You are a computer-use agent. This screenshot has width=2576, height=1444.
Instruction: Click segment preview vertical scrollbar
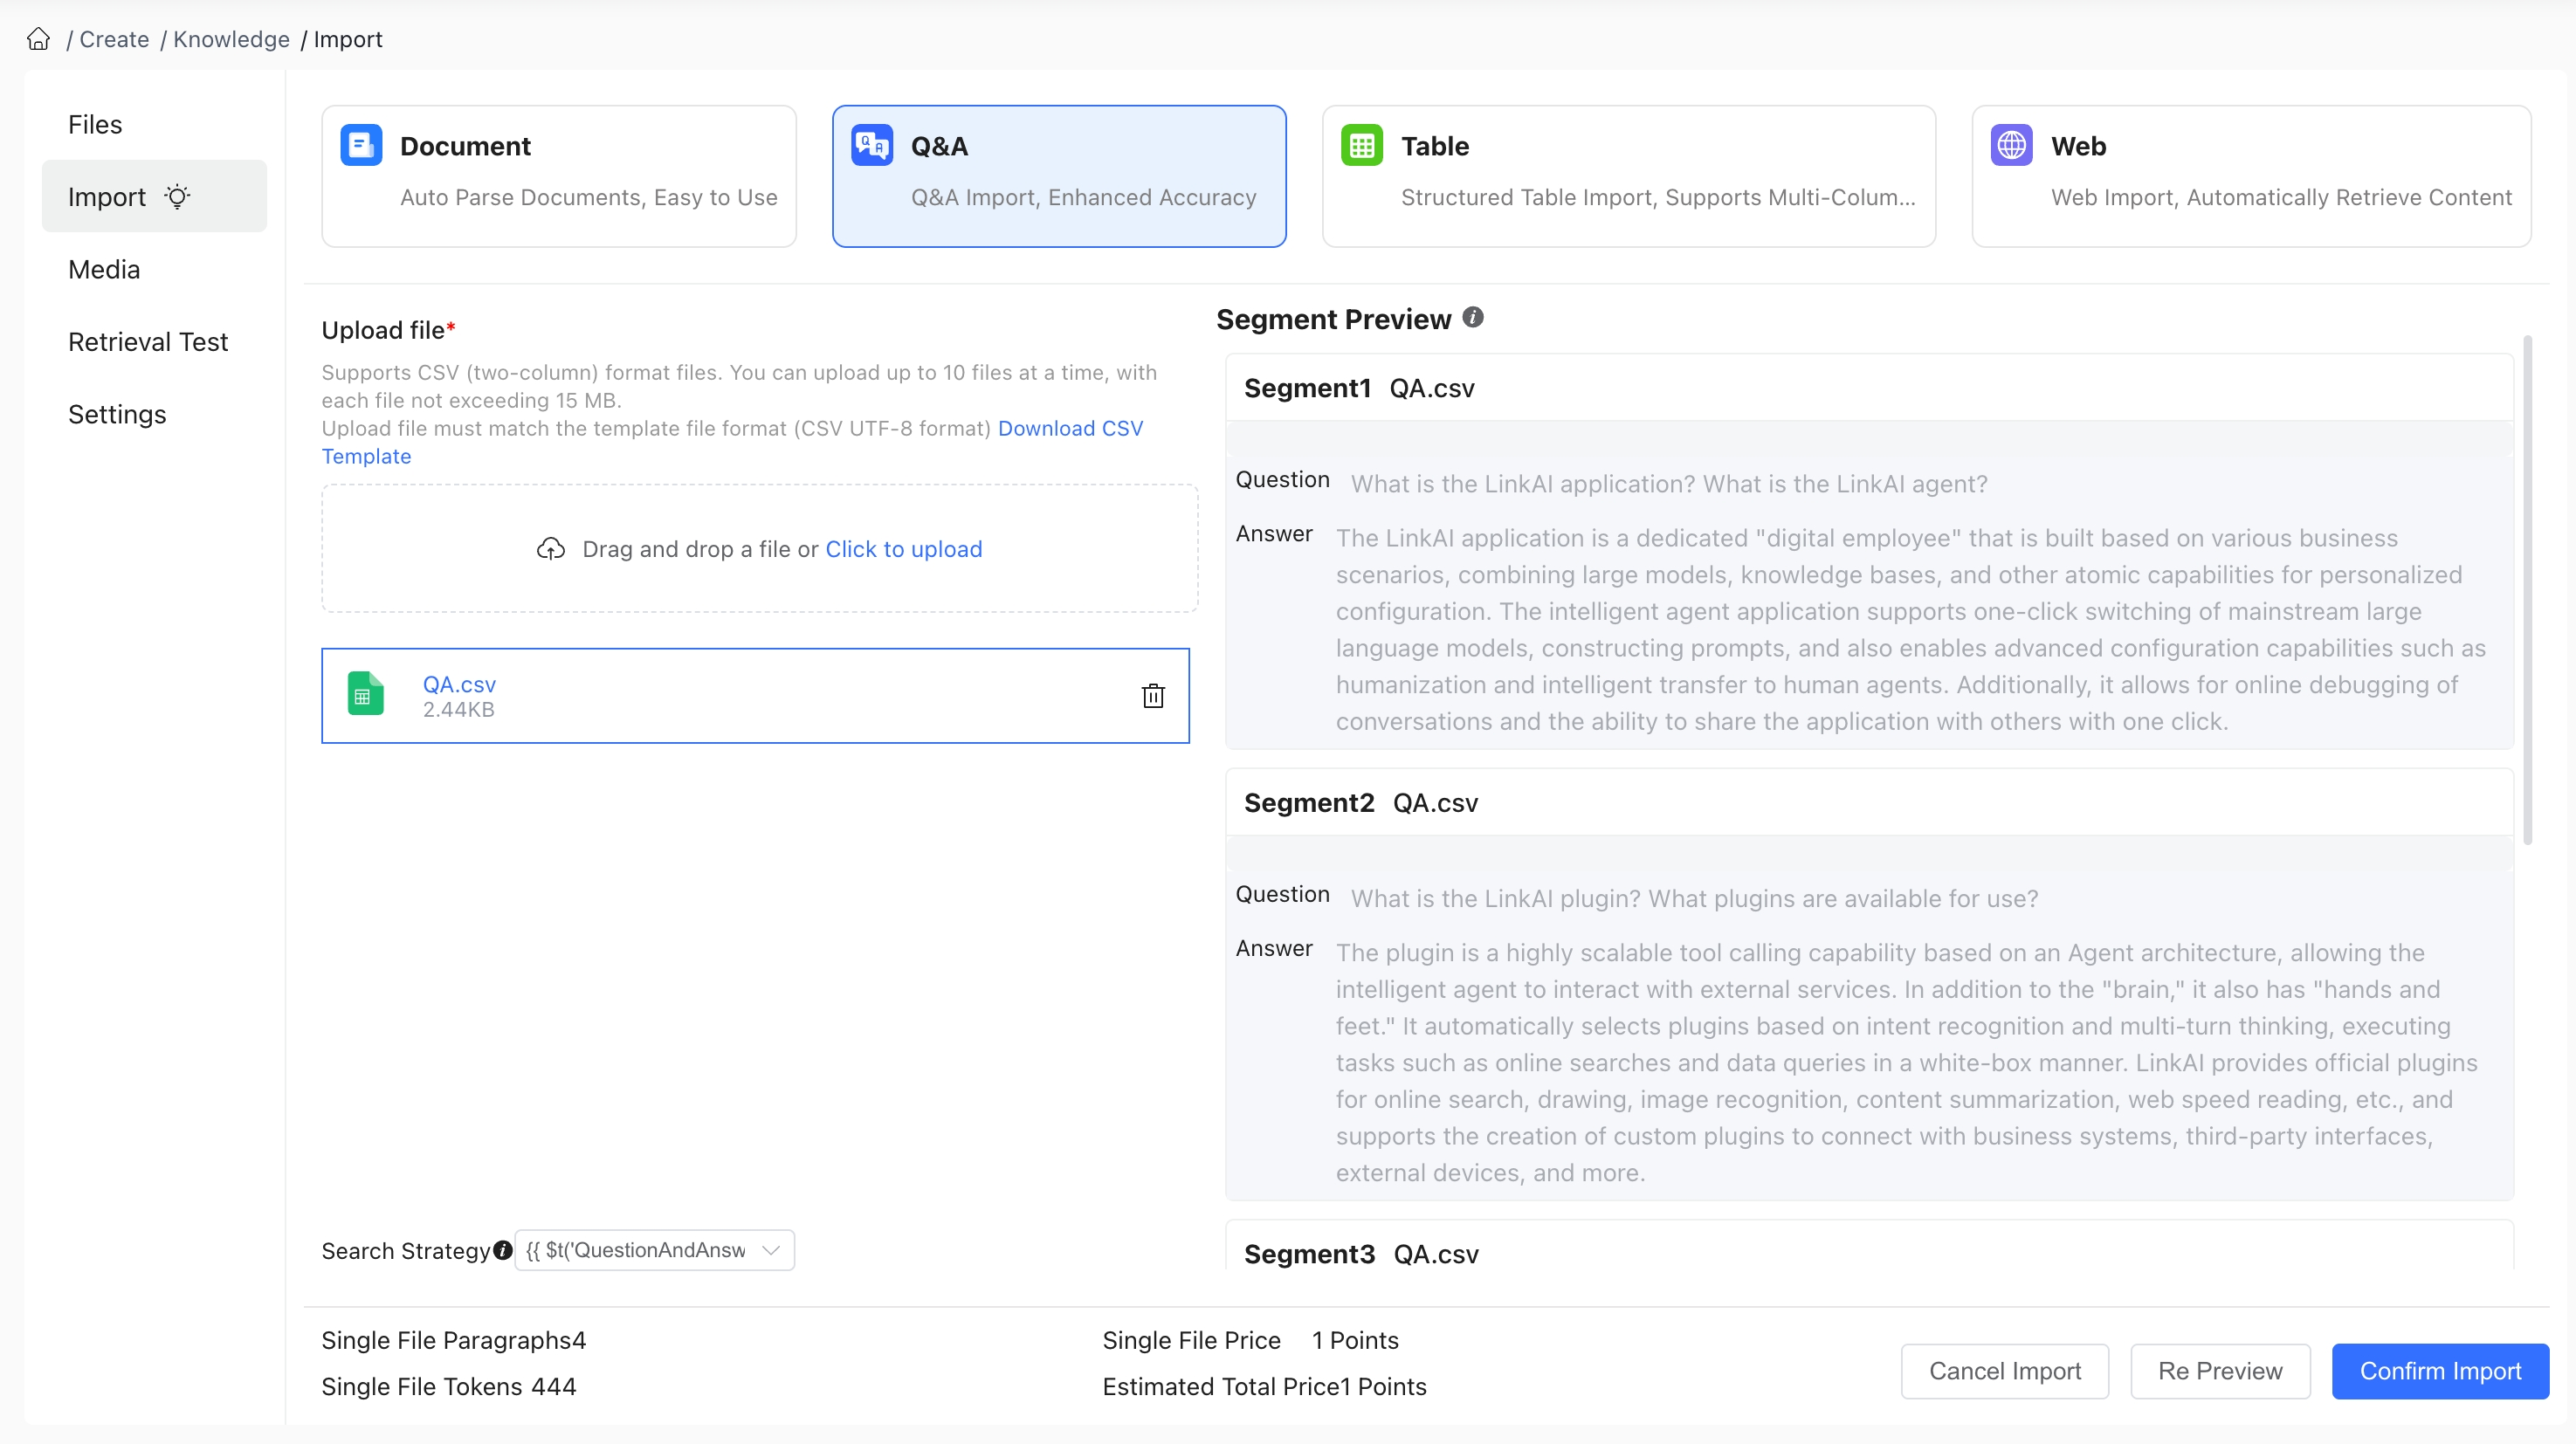coord(2527,590)
